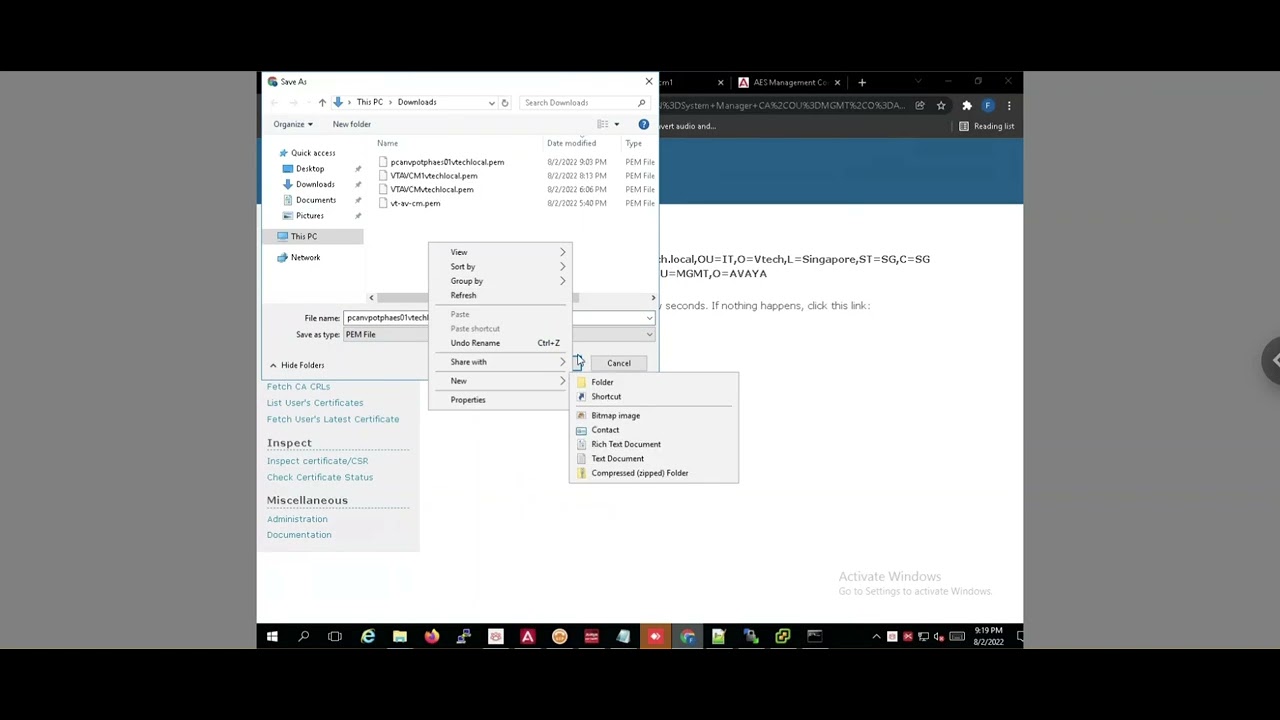Bookmark page with star icon in Chrome
The height and width of the screenshot is (720, 1280).
pyautogui.click(x=941, y=105)
